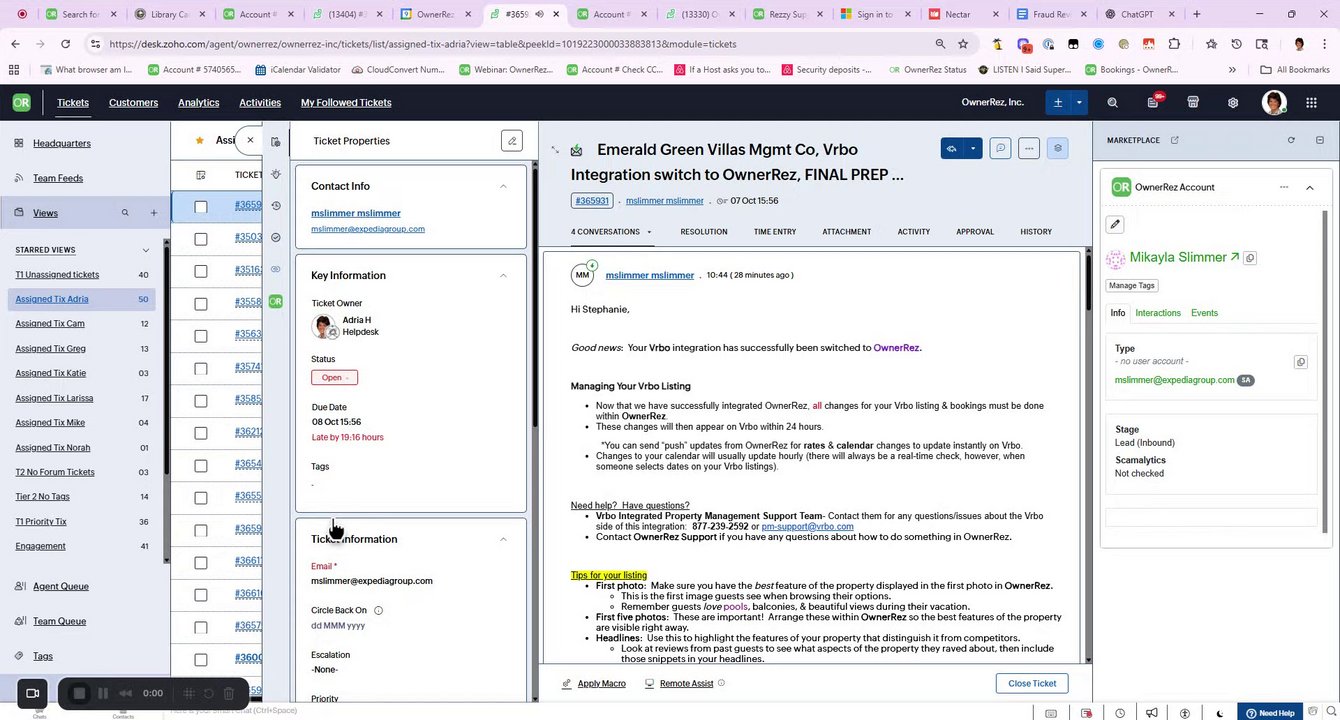Select checkbox for ticket #3585 row
This screenshot has width=1340, height=720.
(201, 400)
